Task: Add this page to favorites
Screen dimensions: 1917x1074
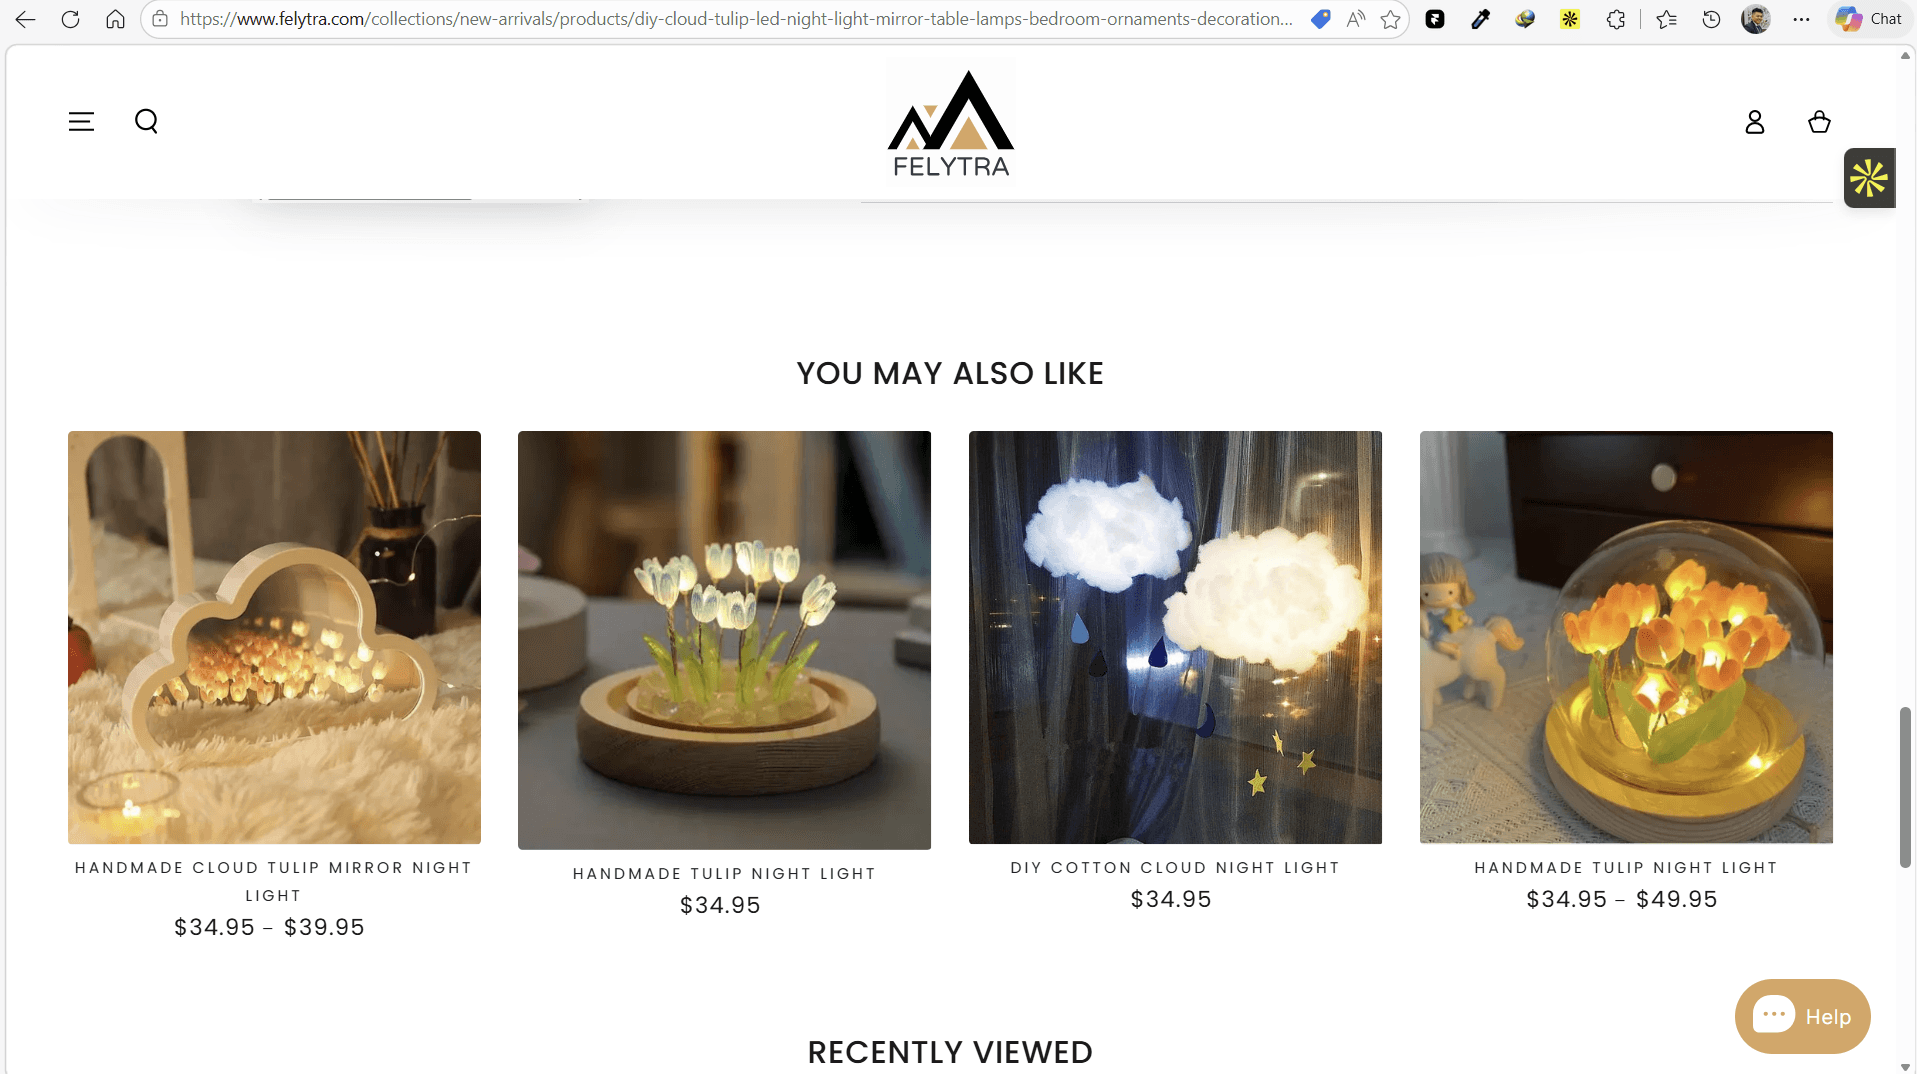Action: (x=1390, y=19)
